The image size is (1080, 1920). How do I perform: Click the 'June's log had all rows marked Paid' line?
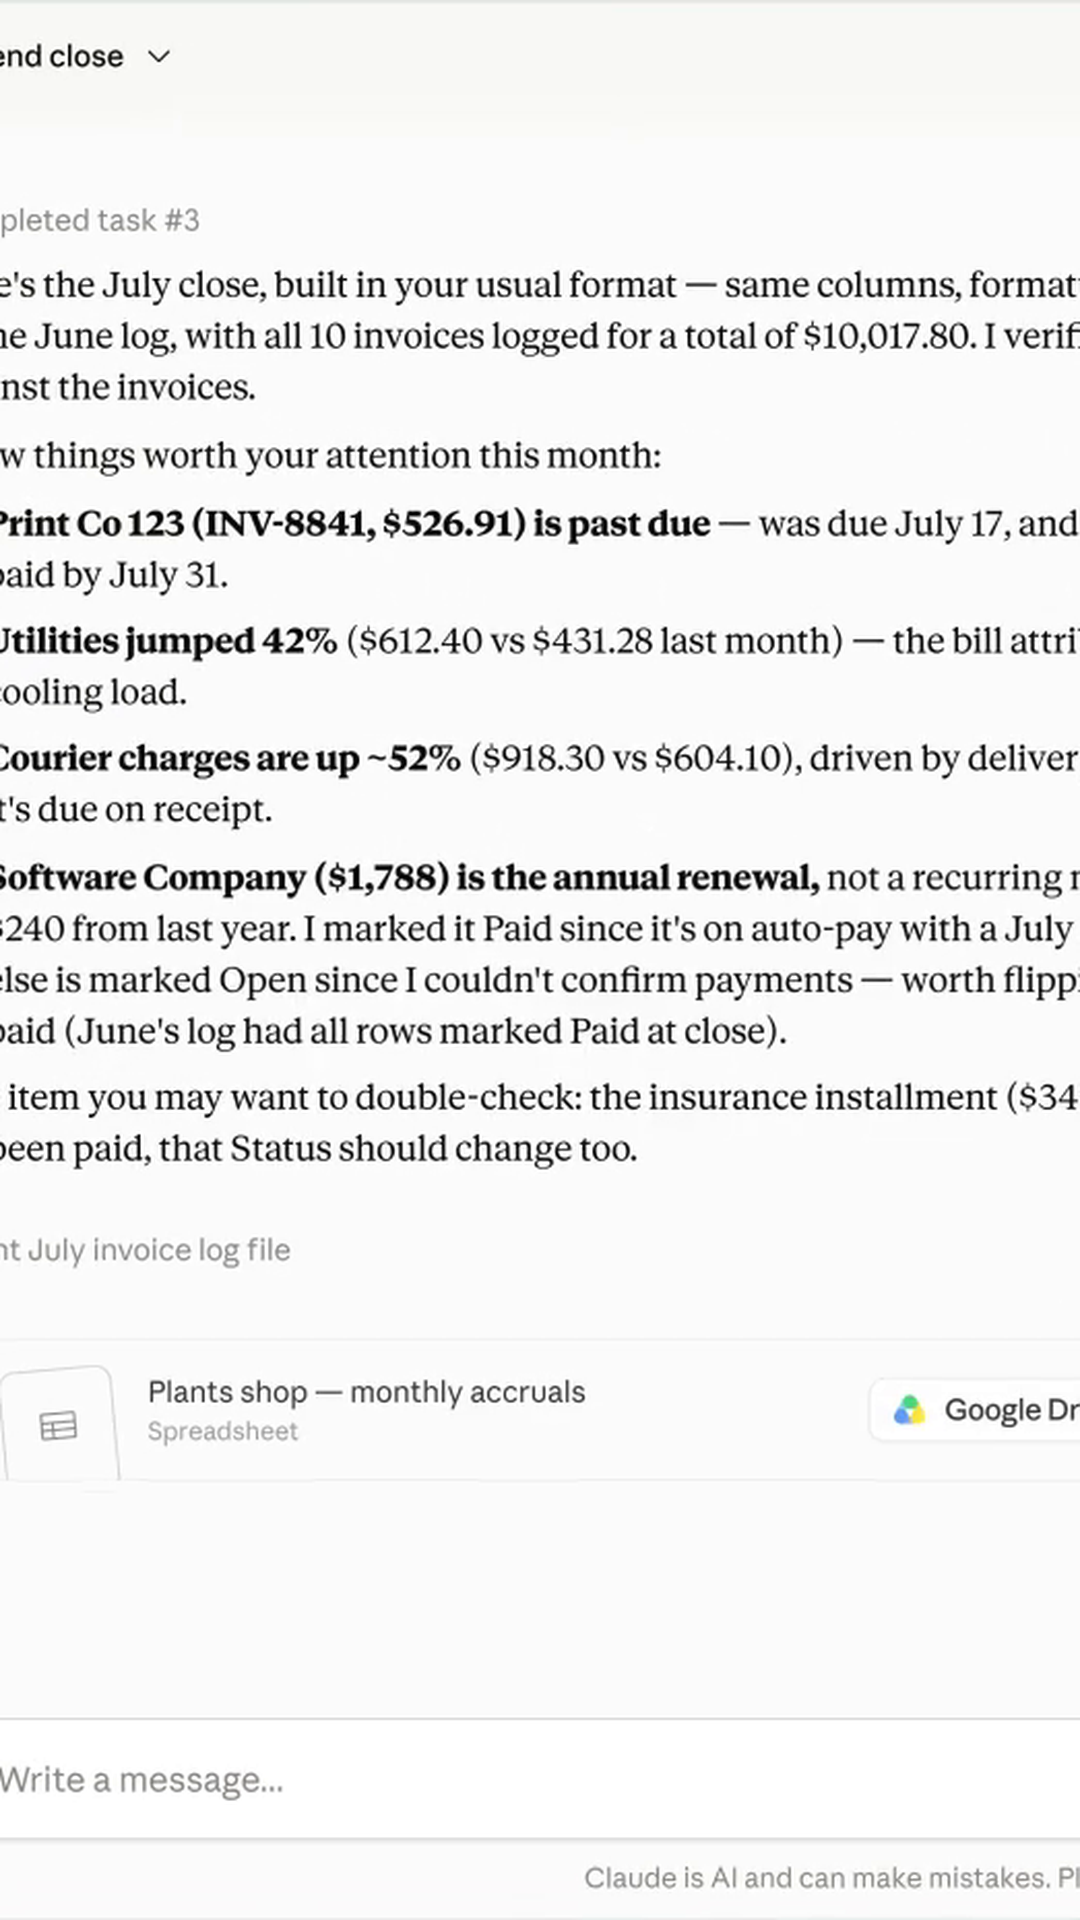coord(393,1031)
